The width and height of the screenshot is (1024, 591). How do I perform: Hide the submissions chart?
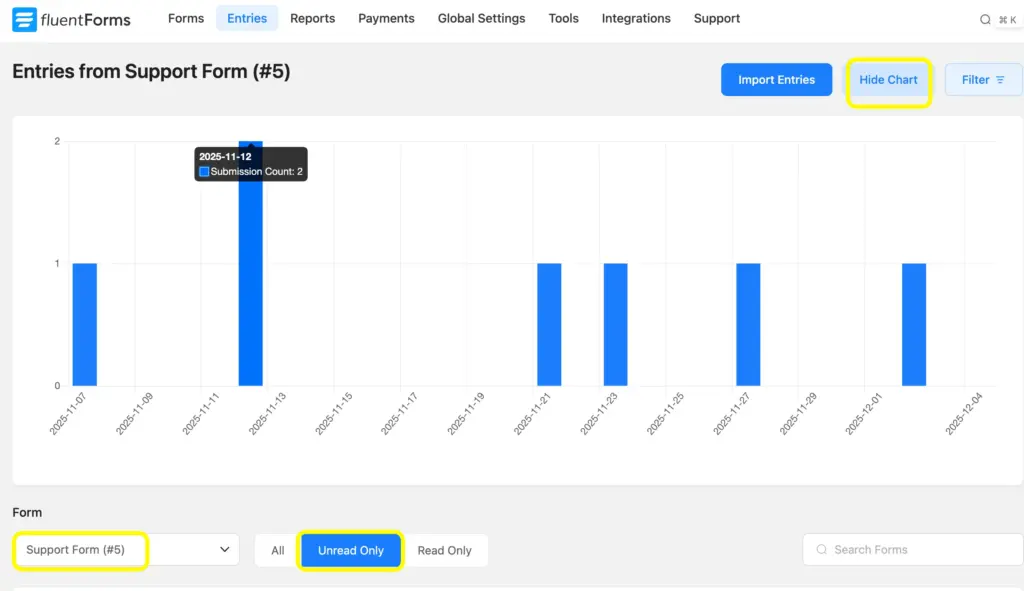(x=887, y=79)
